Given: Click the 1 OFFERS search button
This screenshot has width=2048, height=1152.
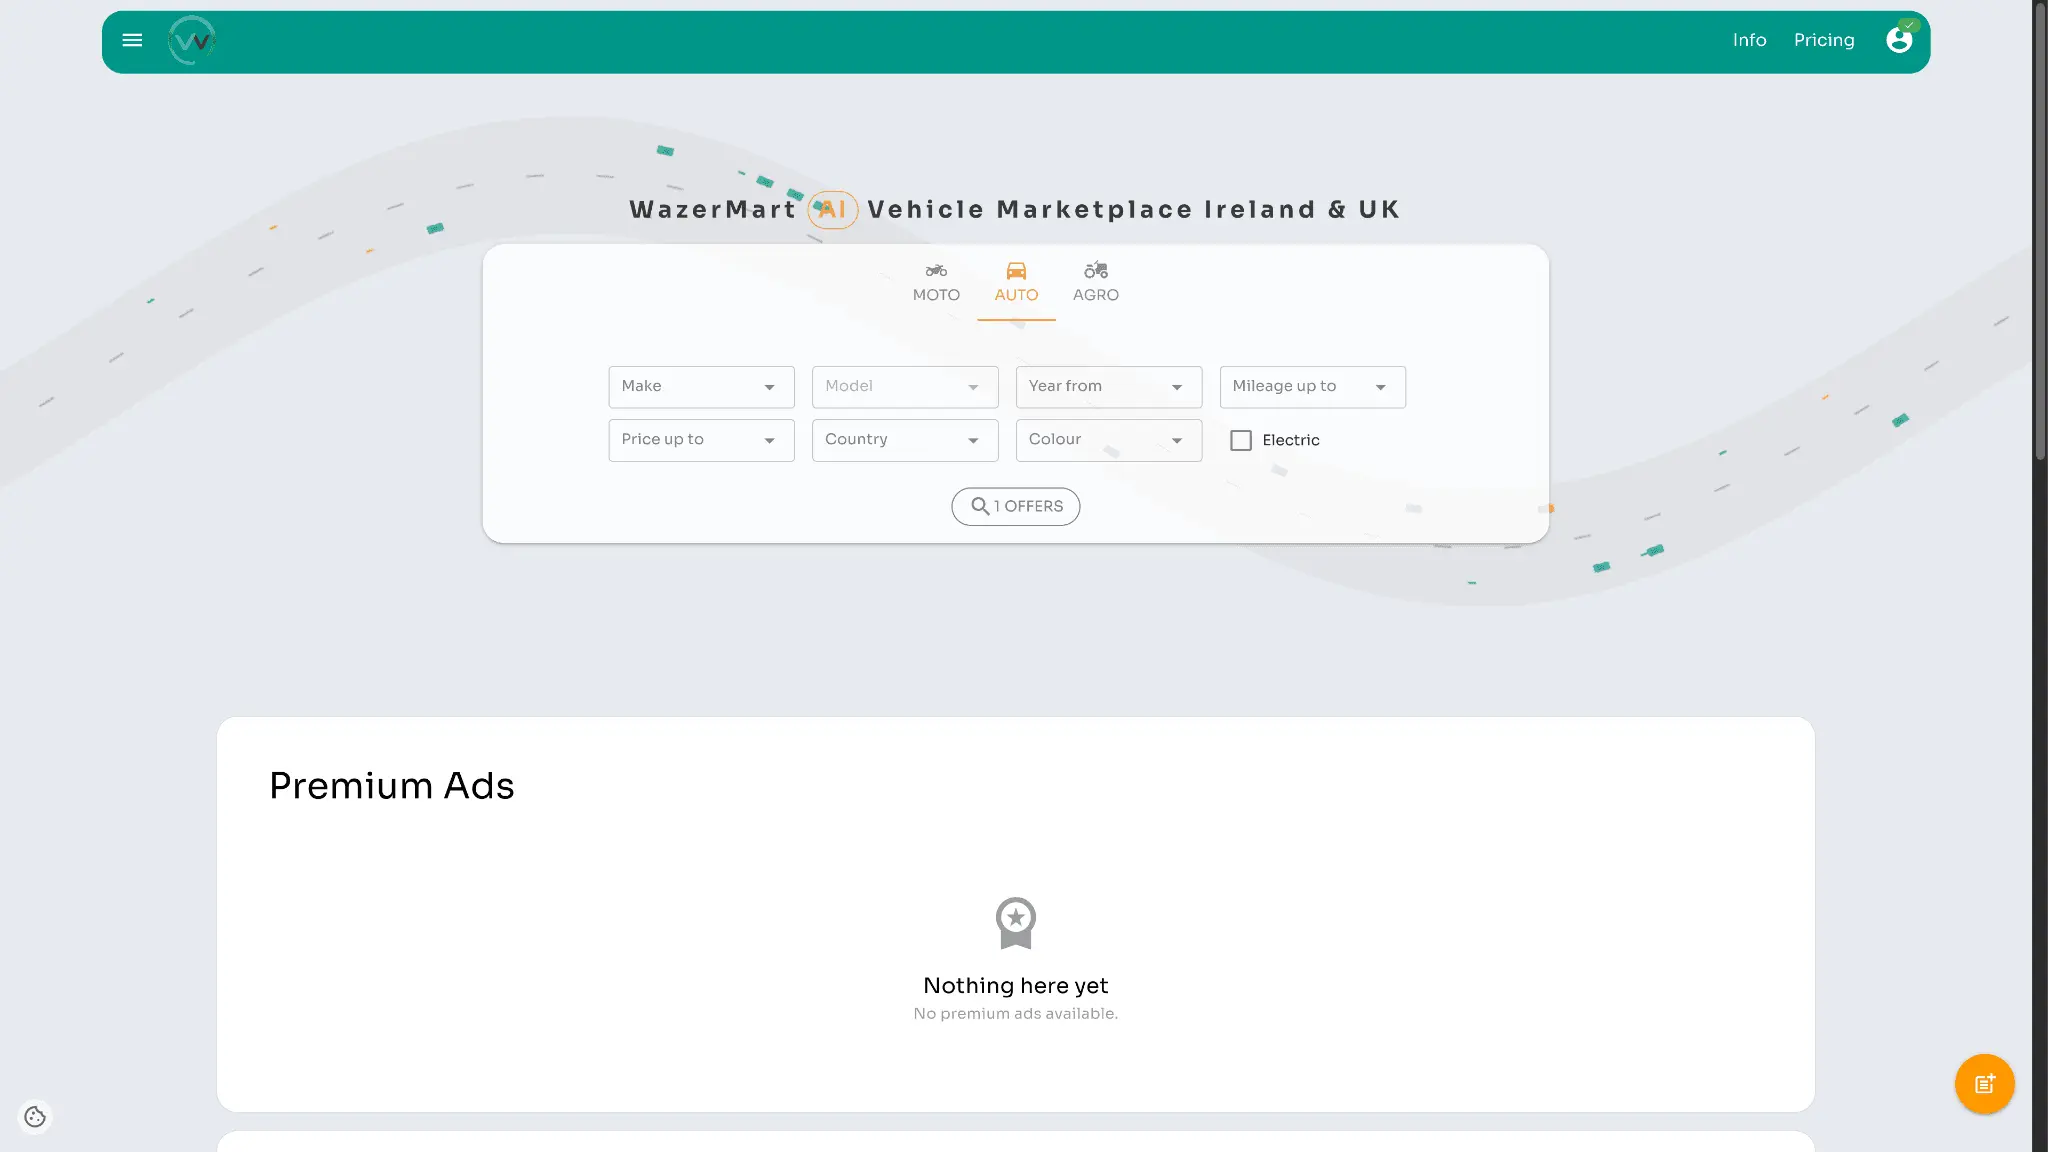Looking at the screenshot, I should coord(1015,507).
